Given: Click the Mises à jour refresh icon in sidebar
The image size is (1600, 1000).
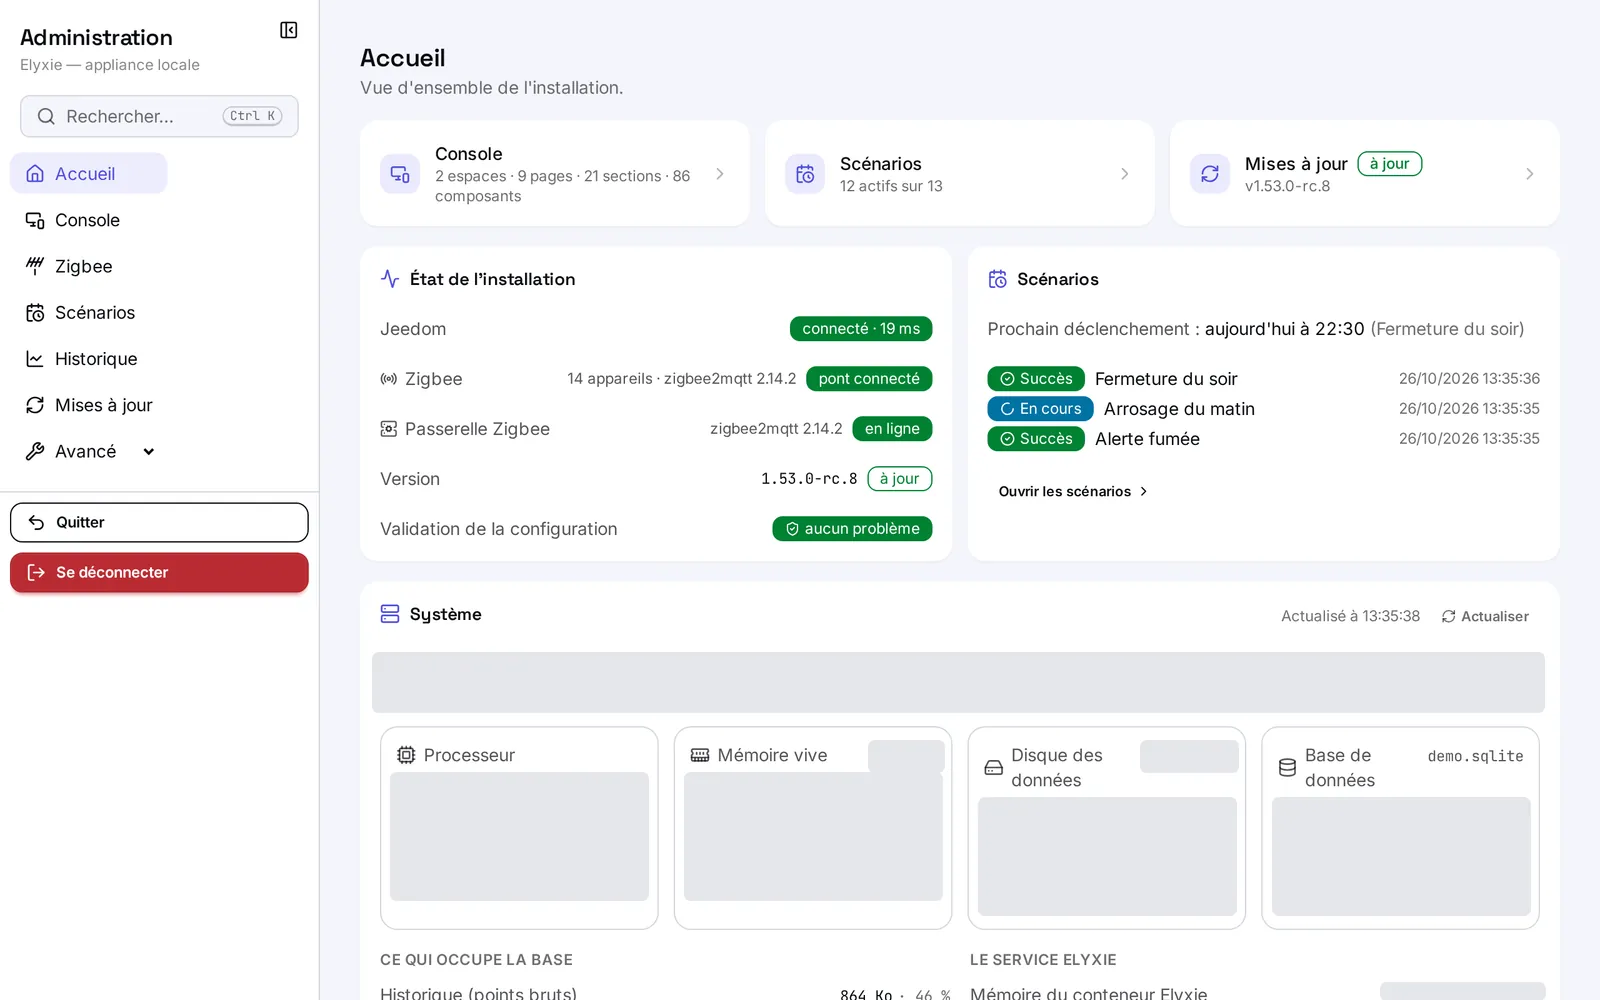Looking at the screenshot, I should coord(35,405).
